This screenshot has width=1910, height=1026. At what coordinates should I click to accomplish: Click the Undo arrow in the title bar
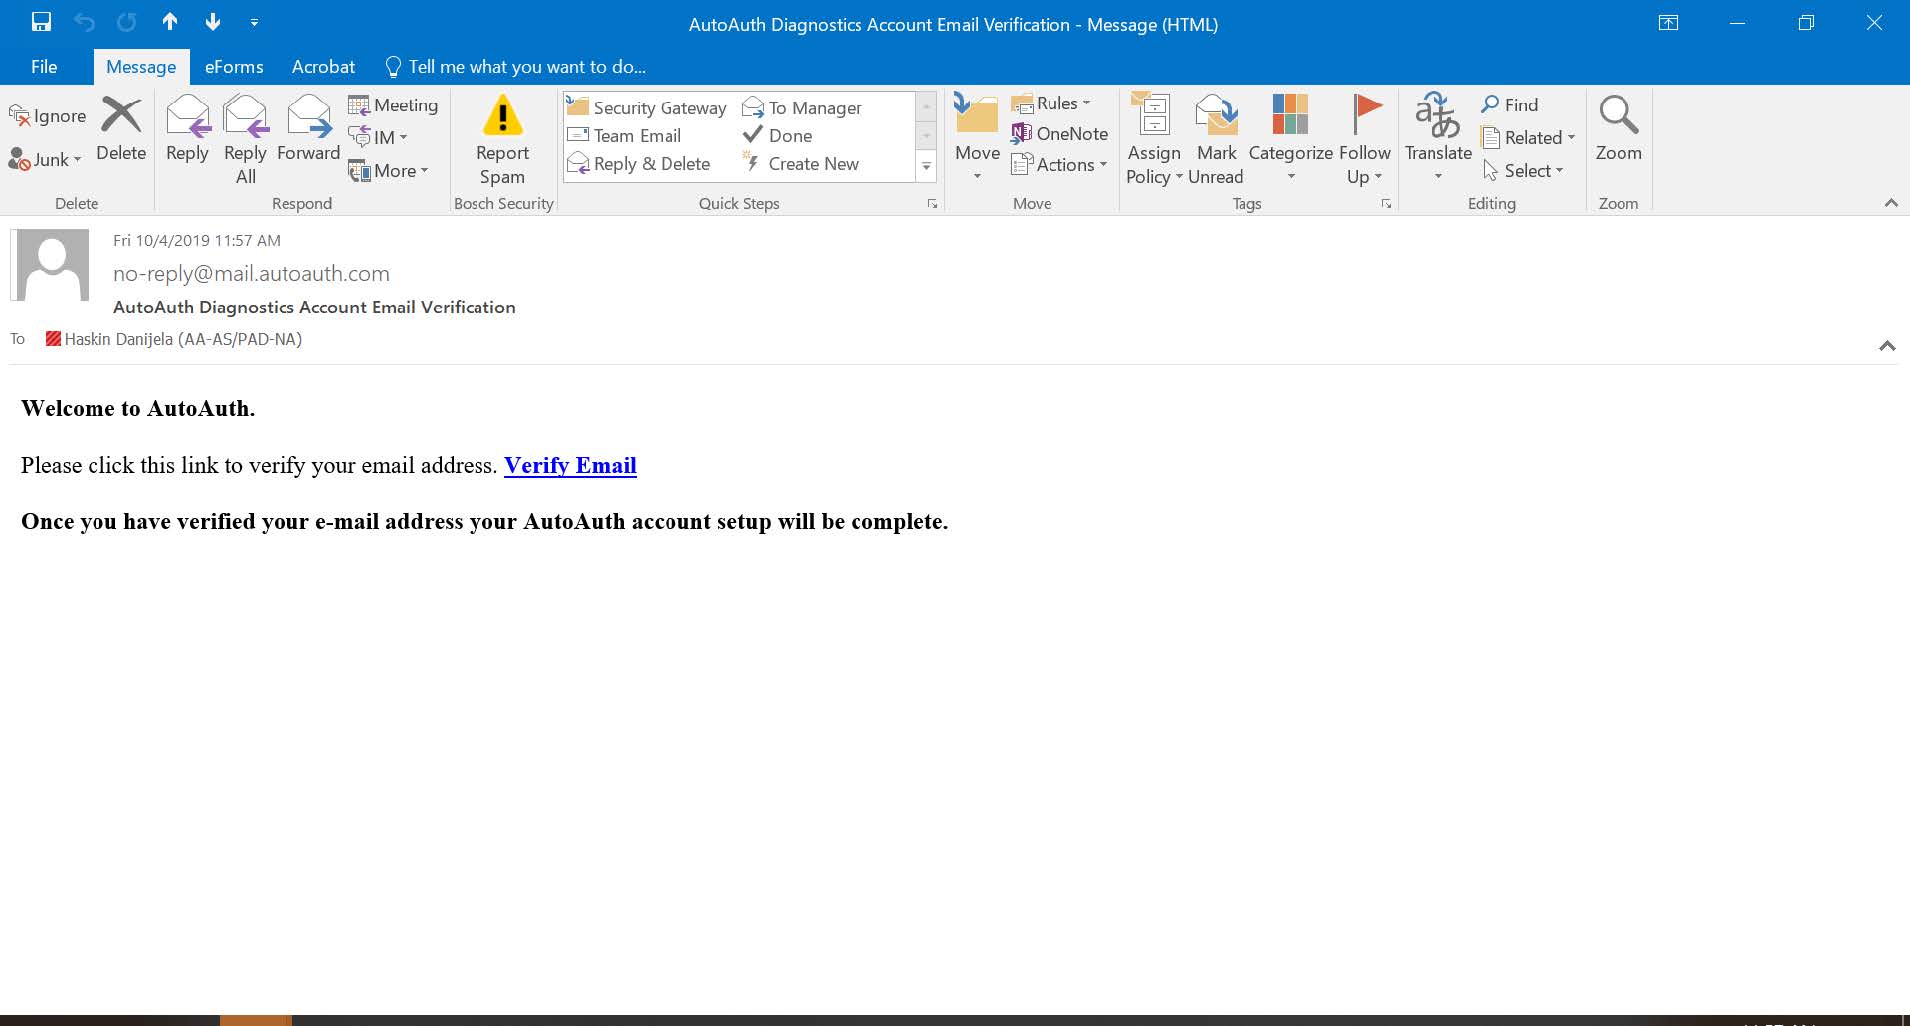tap(85, 22)
